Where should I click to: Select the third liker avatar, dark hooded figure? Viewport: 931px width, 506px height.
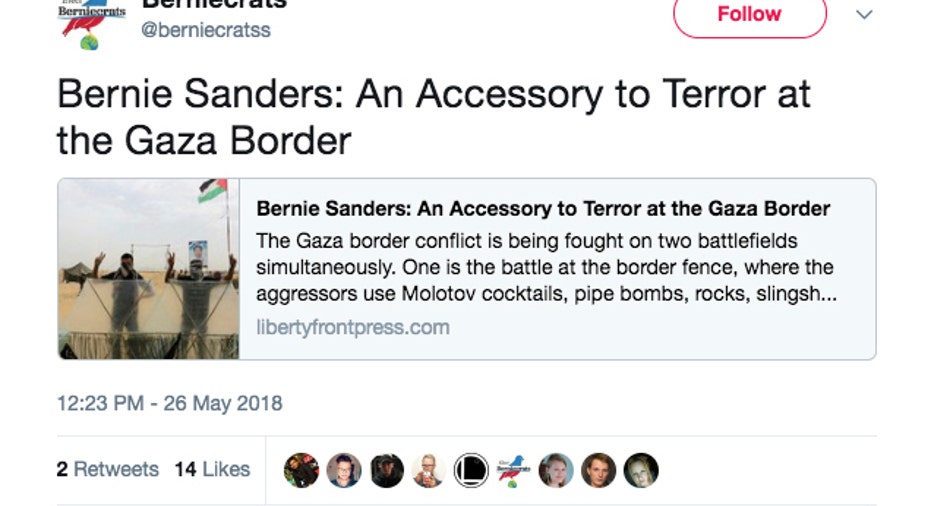387,470
